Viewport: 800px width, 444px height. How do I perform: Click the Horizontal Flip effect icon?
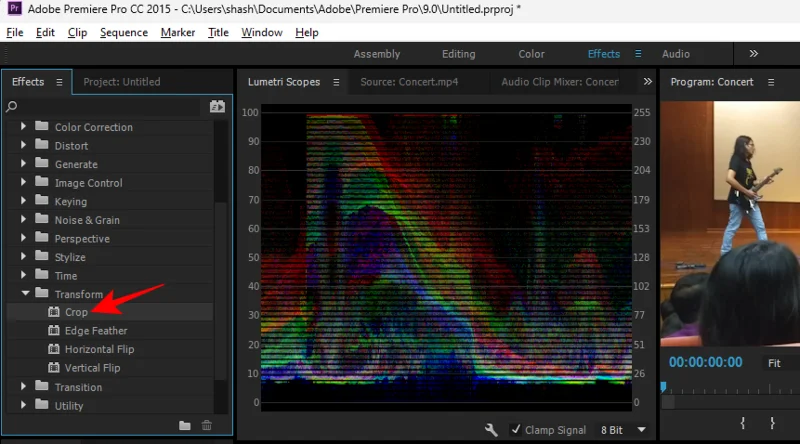point(55,350)
